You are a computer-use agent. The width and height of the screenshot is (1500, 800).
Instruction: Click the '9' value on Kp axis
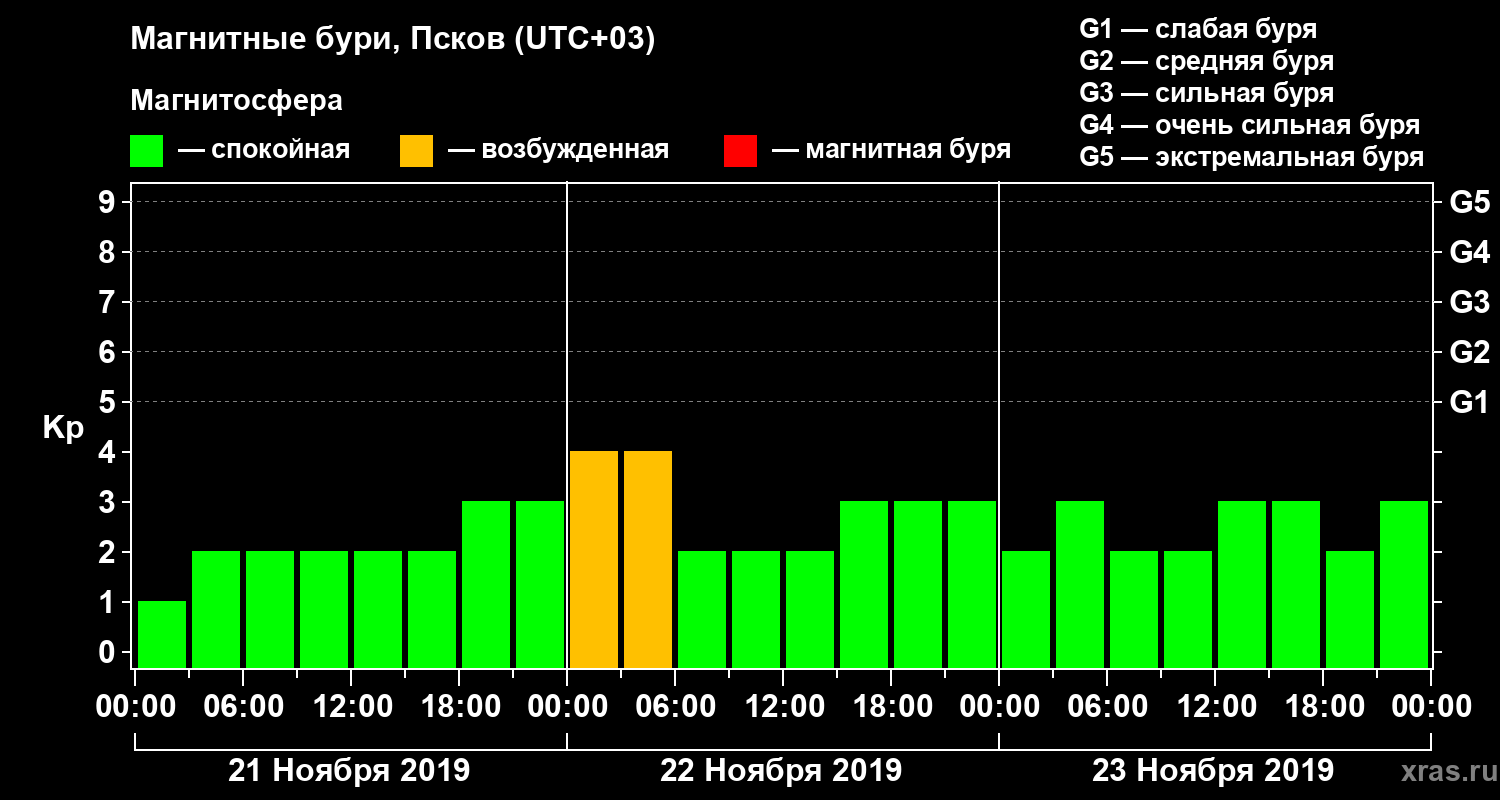pyautogui.click(x=109, y=202)
